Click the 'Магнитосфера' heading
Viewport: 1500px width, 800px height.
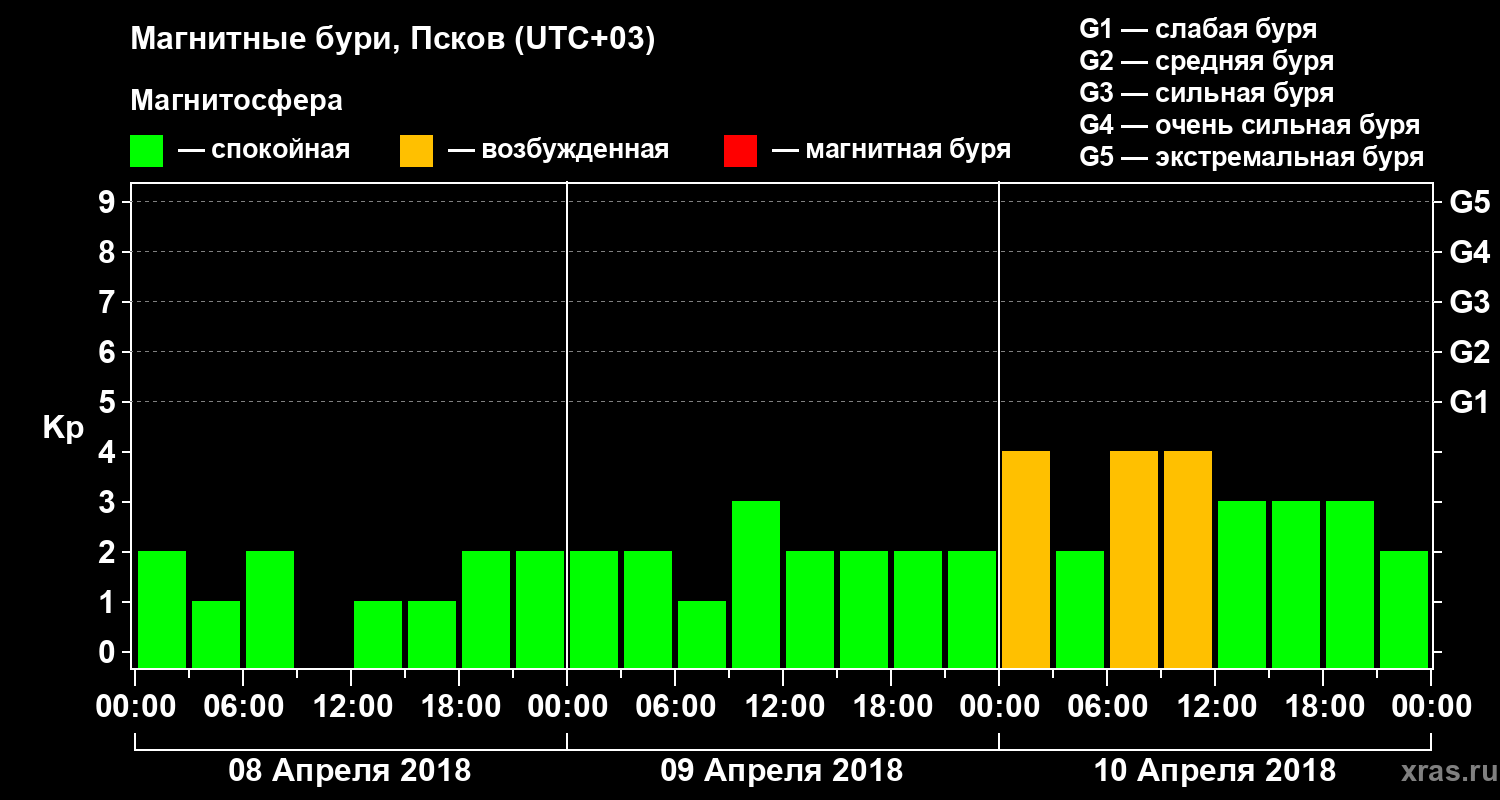tap(236, 101)
